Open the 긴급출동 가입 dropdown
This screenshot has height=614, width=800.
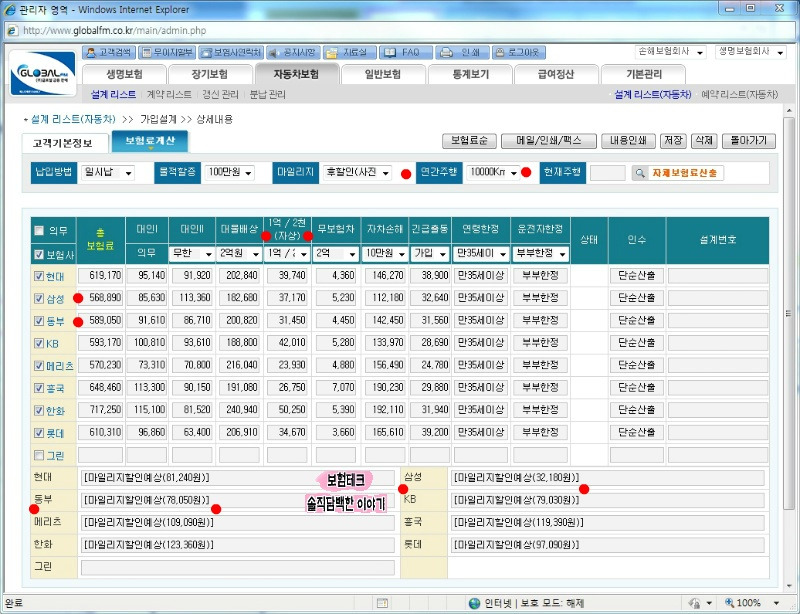pos(431,254)
